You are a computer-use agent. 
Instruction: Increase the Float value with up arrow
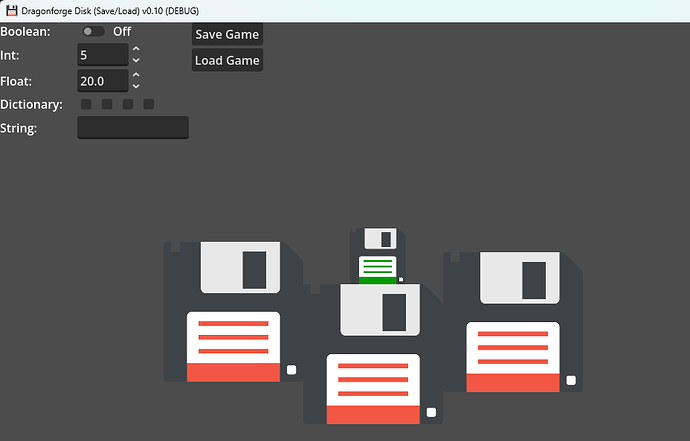click(x=136, y=75)
